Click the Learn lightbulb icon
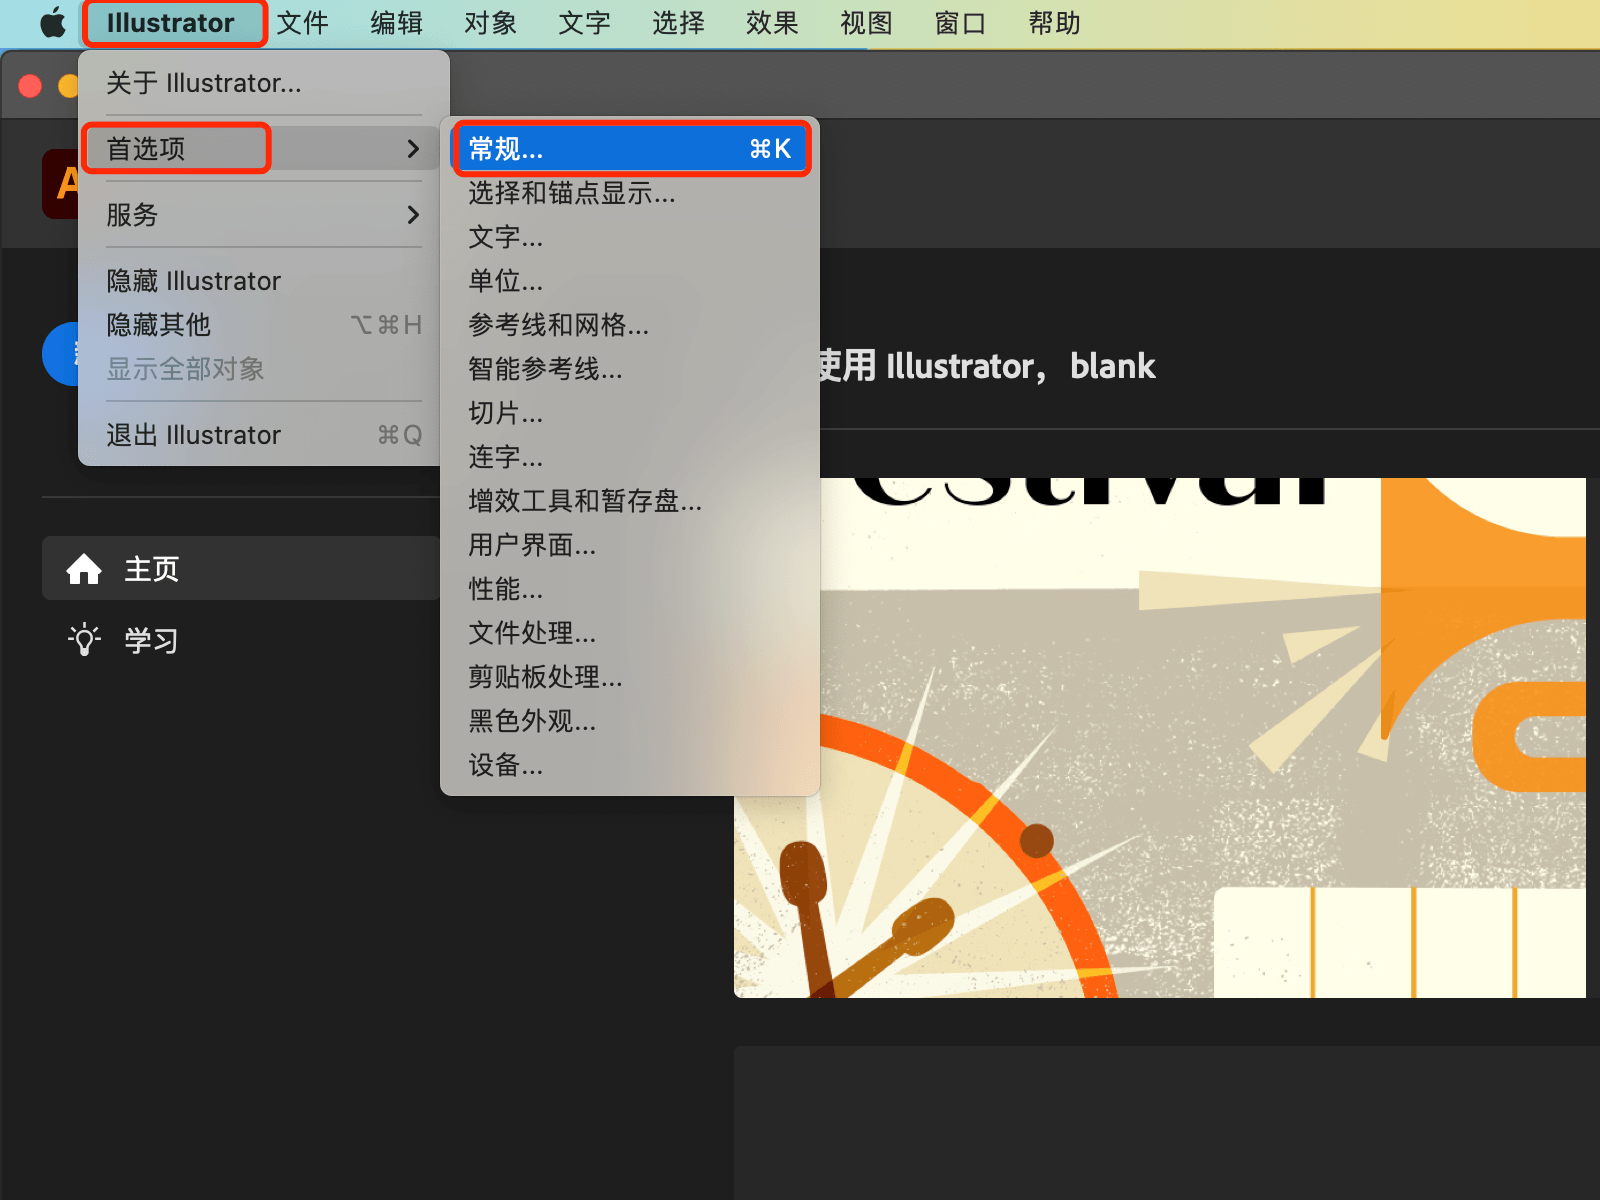The image size is (1600, 1200). pyautogui.click(x=84, y=640)
